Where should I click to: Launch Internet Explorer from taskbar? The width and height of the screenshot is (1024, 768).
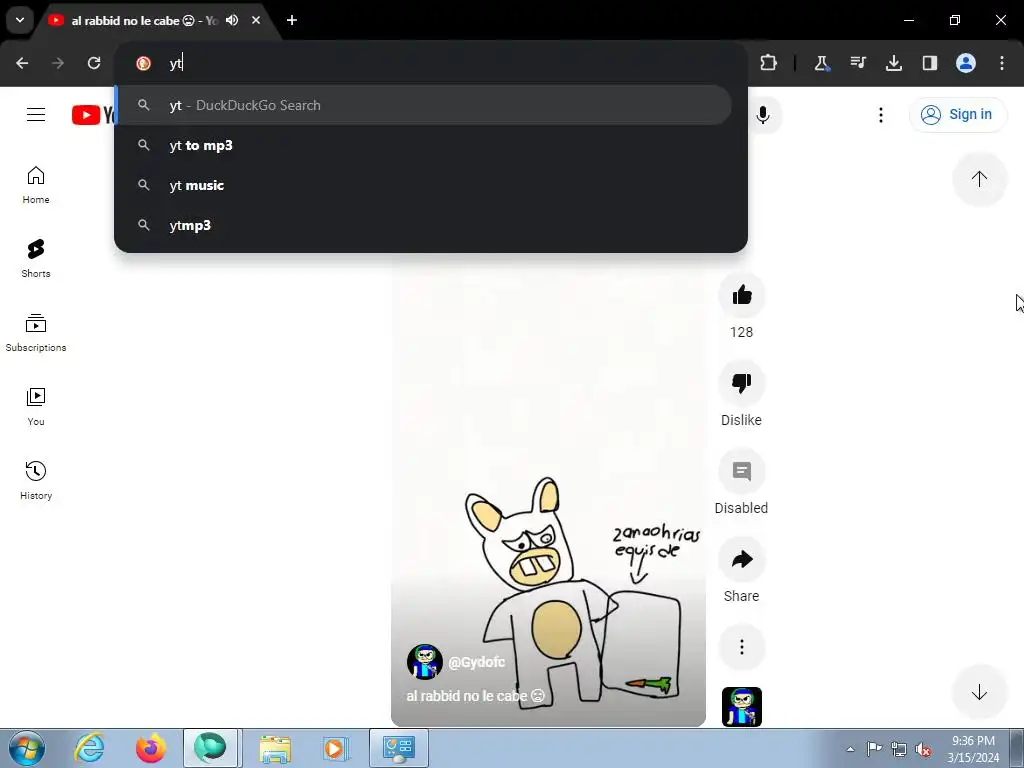89,748
